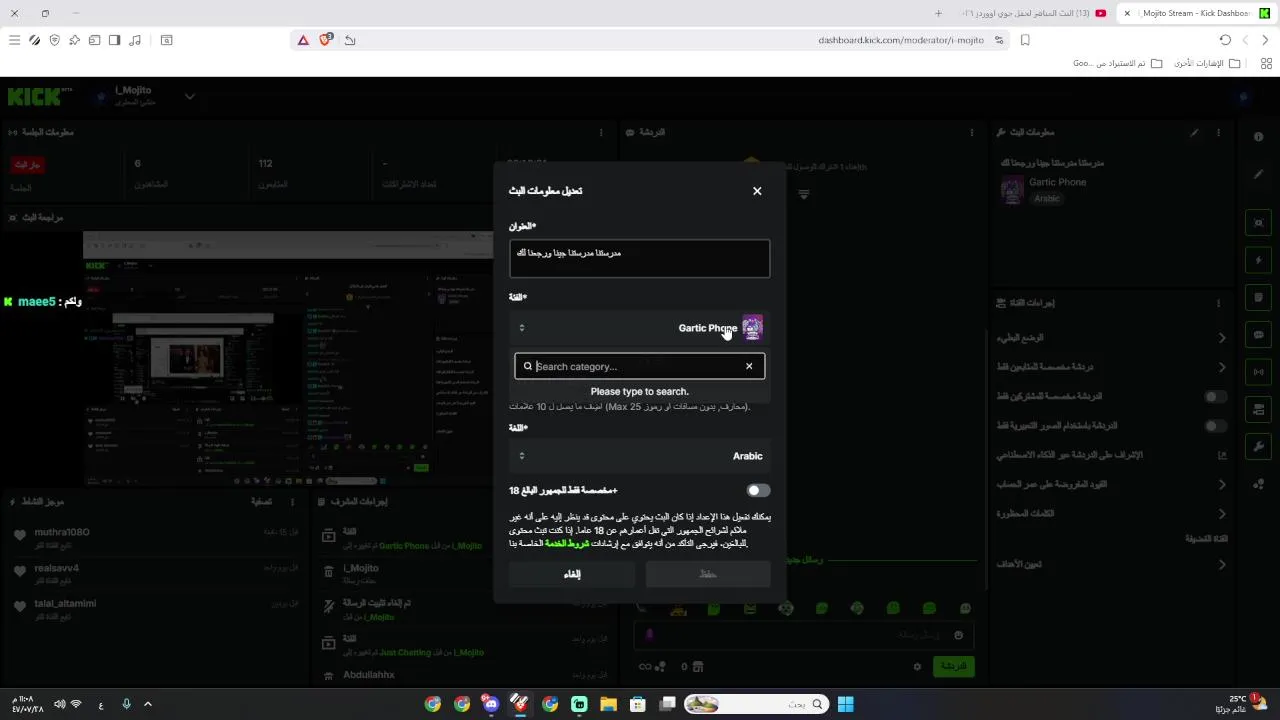Open the Arabic language dropdown
Screen dimensions: 1280x720
(x=639, y=456)
